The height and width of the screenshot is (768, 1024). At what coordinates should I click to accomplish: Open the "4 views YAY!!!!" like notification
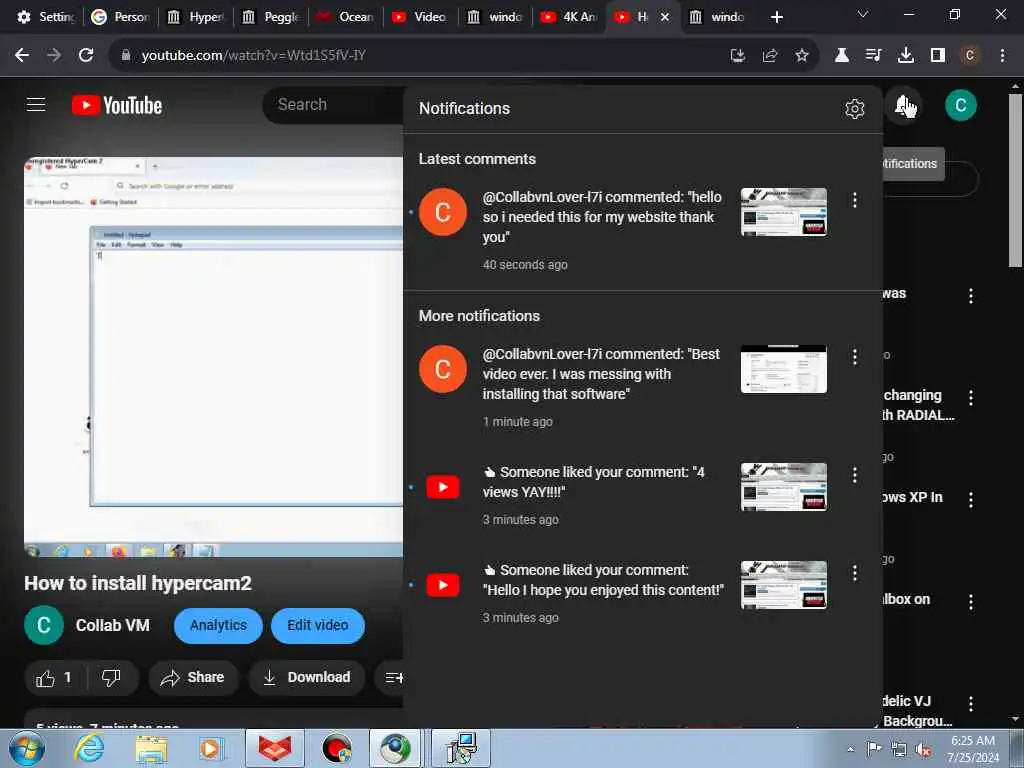coord(643,495)
